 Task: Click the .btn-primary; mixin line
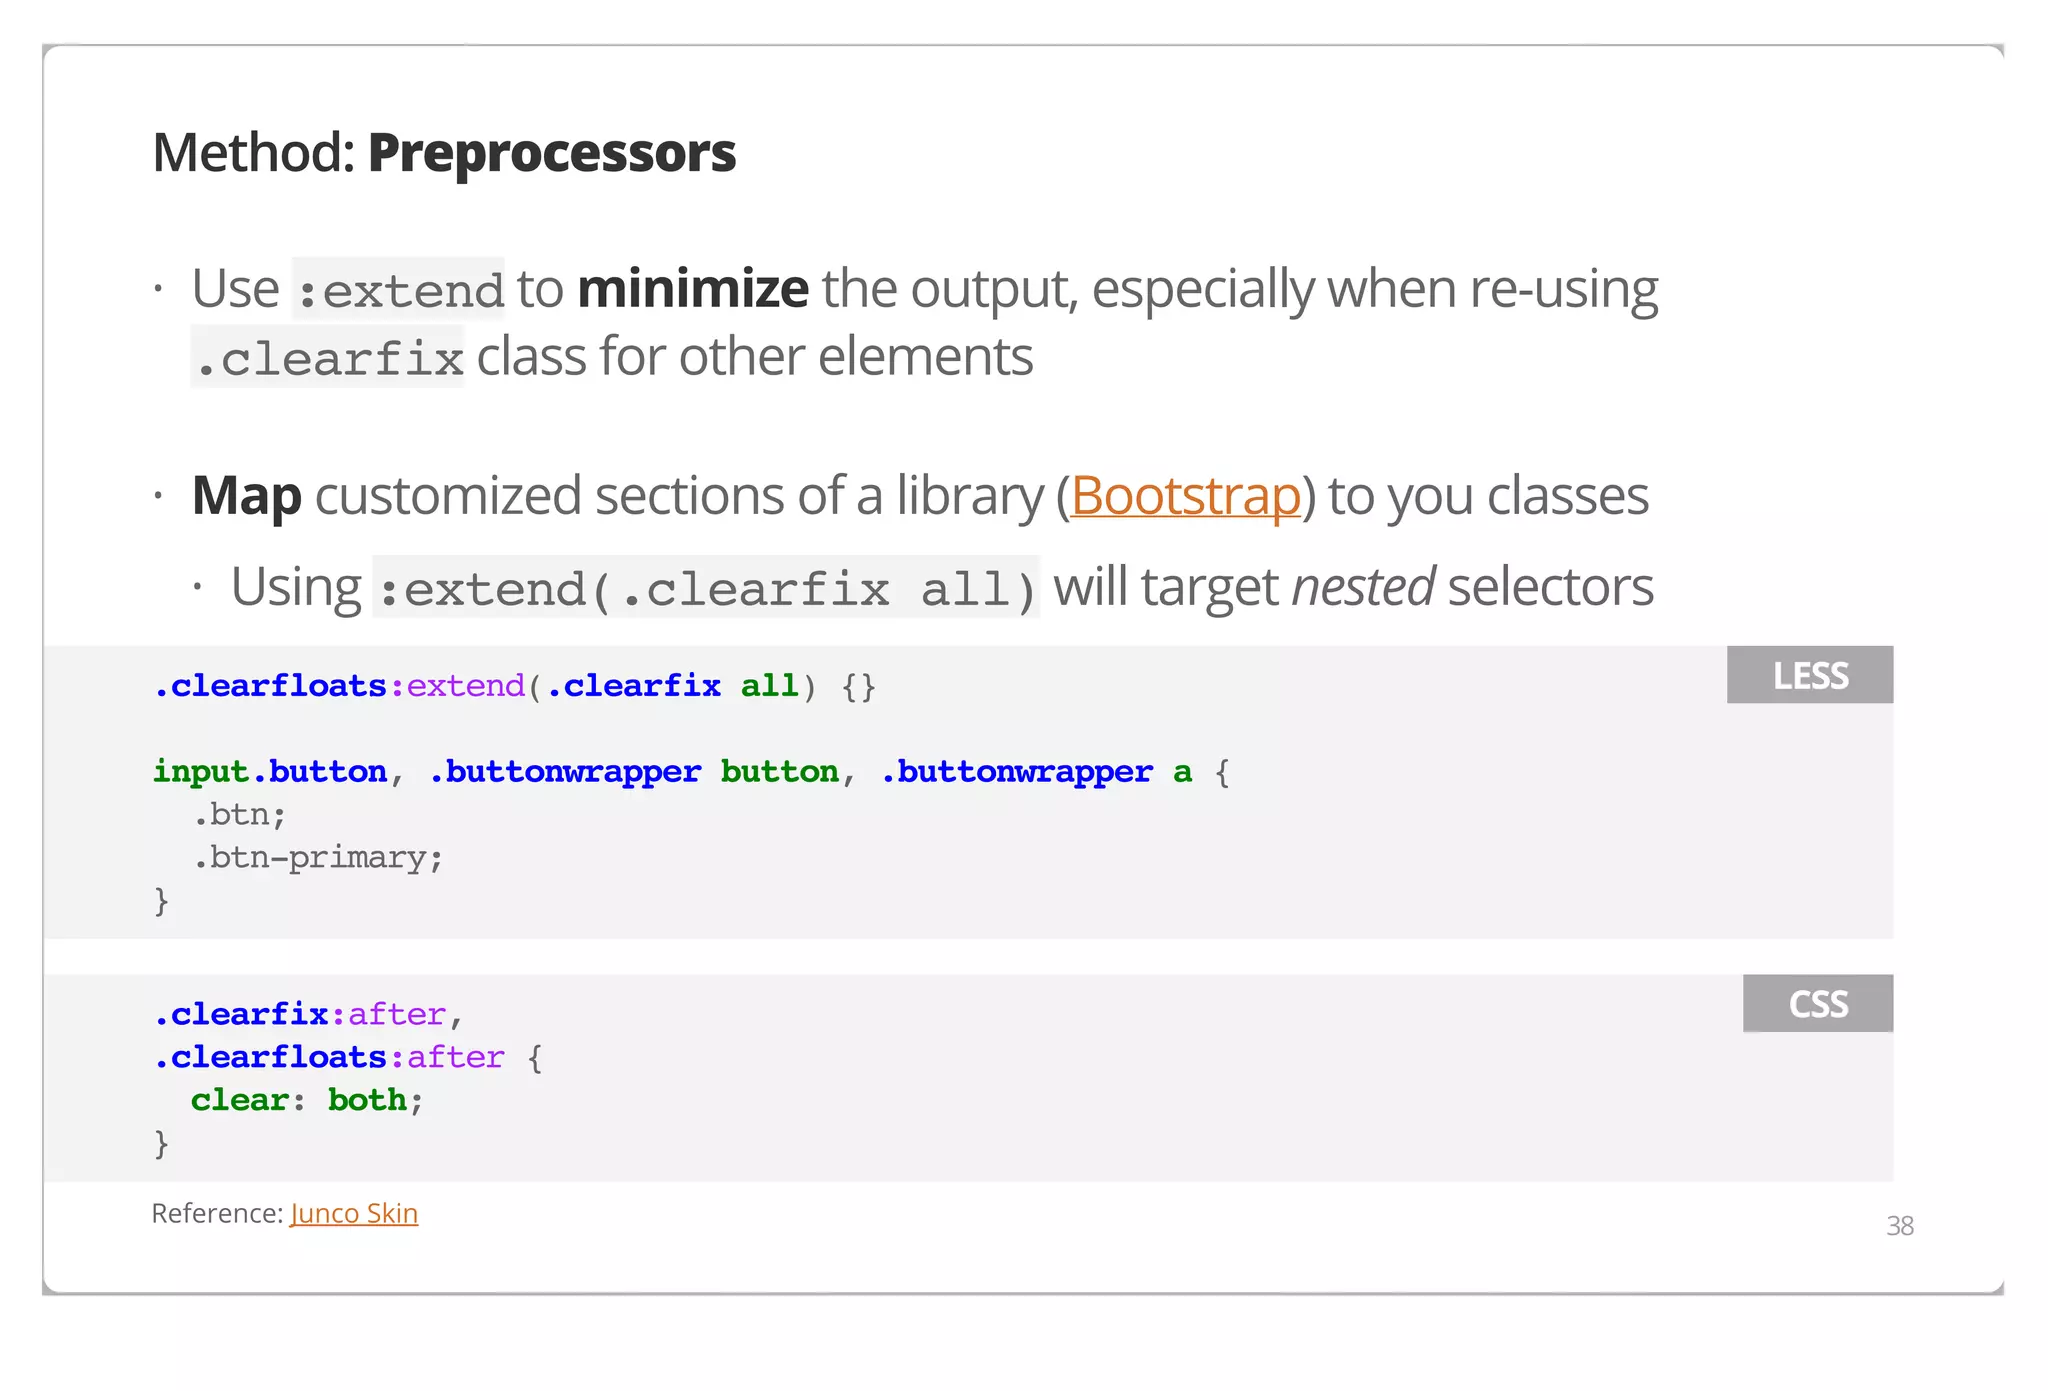pos(317,858)
